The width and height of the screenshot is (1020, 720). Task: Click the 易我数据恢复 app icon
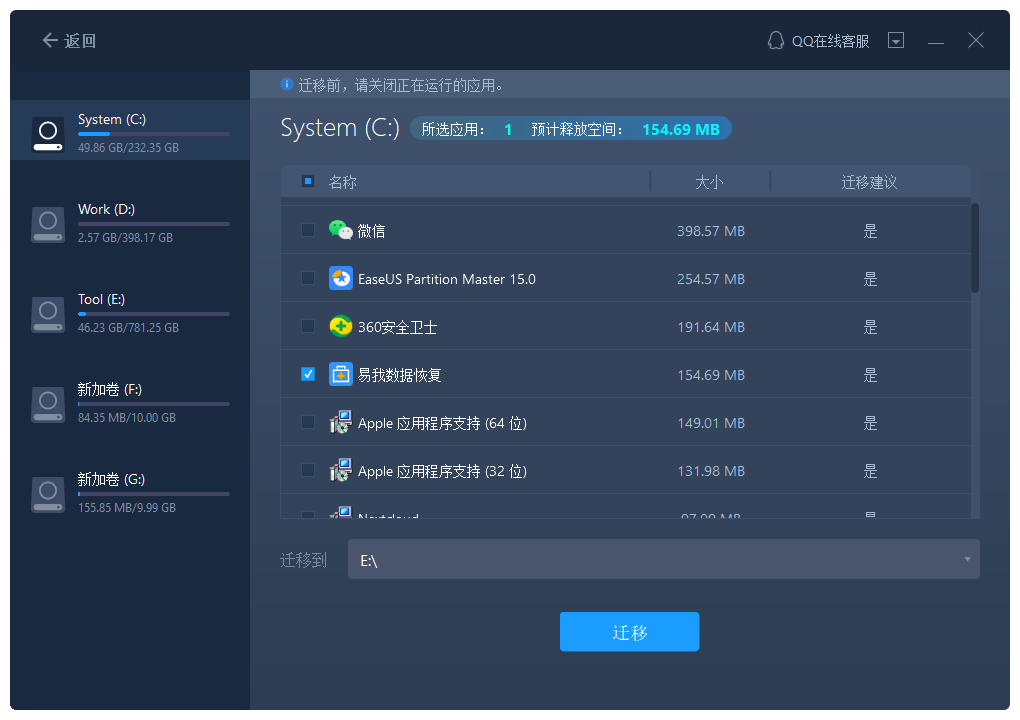point(341,374)
